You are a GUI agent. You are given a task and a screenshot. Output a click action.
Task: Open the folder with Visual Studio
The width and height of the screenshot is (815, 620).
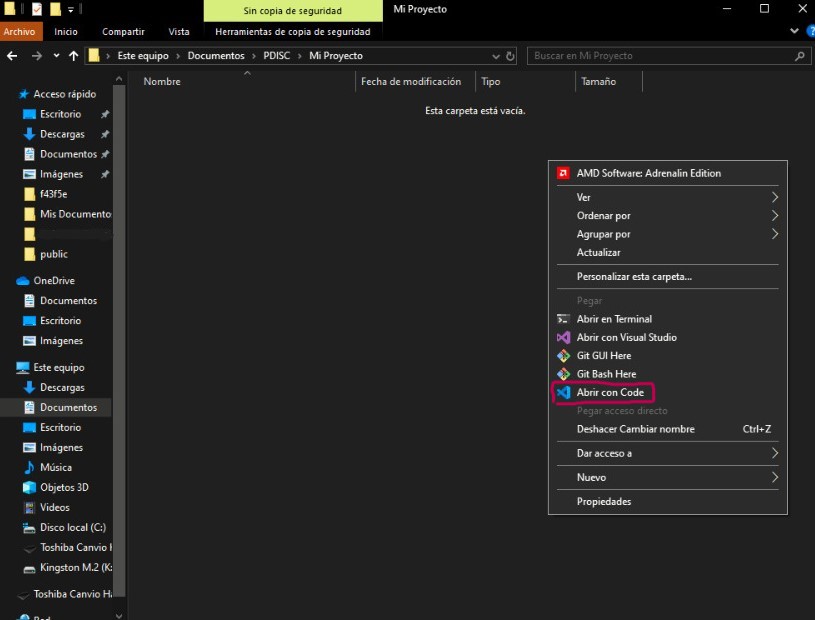coord(627,337)
